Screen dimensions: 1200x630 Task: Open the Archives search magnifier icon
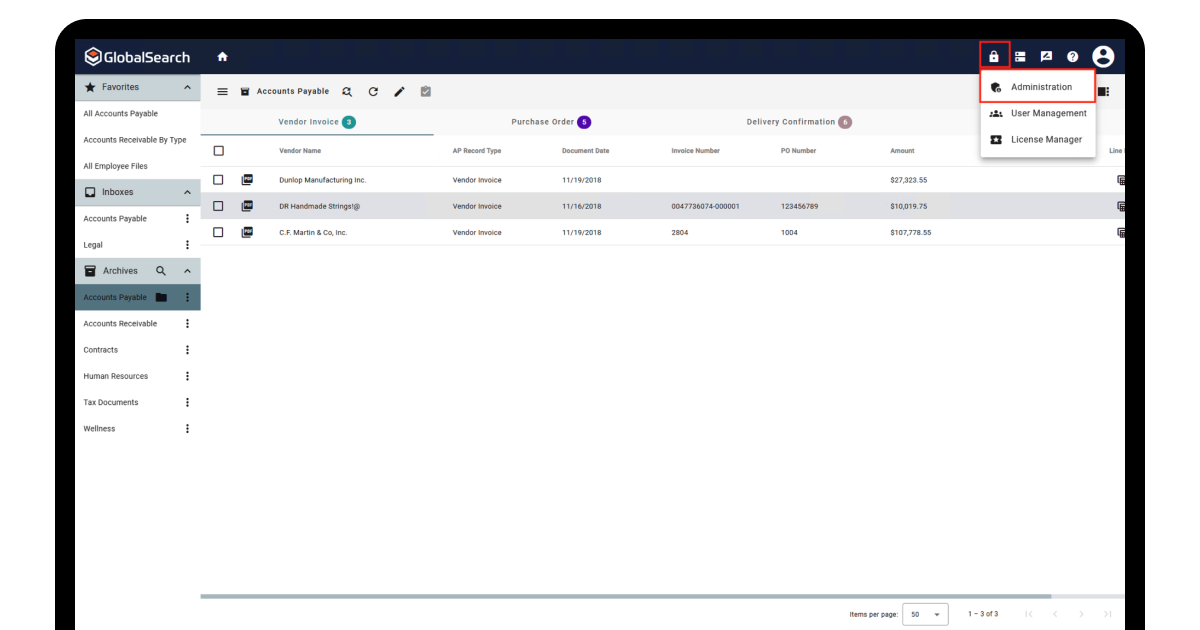(x=161, y=271)
